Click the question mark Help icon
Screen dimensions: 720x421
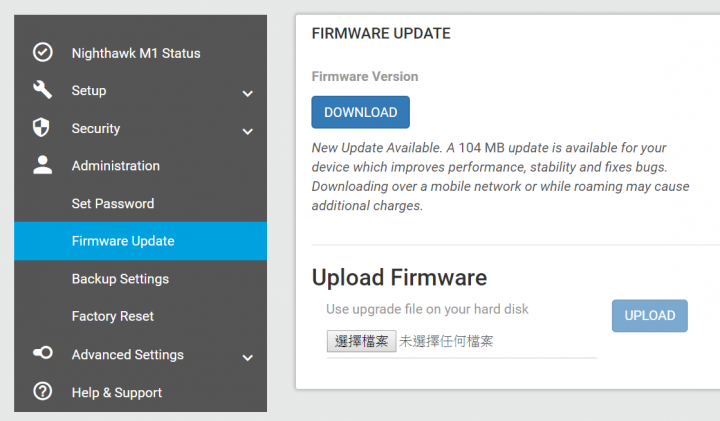coord(43,391)
